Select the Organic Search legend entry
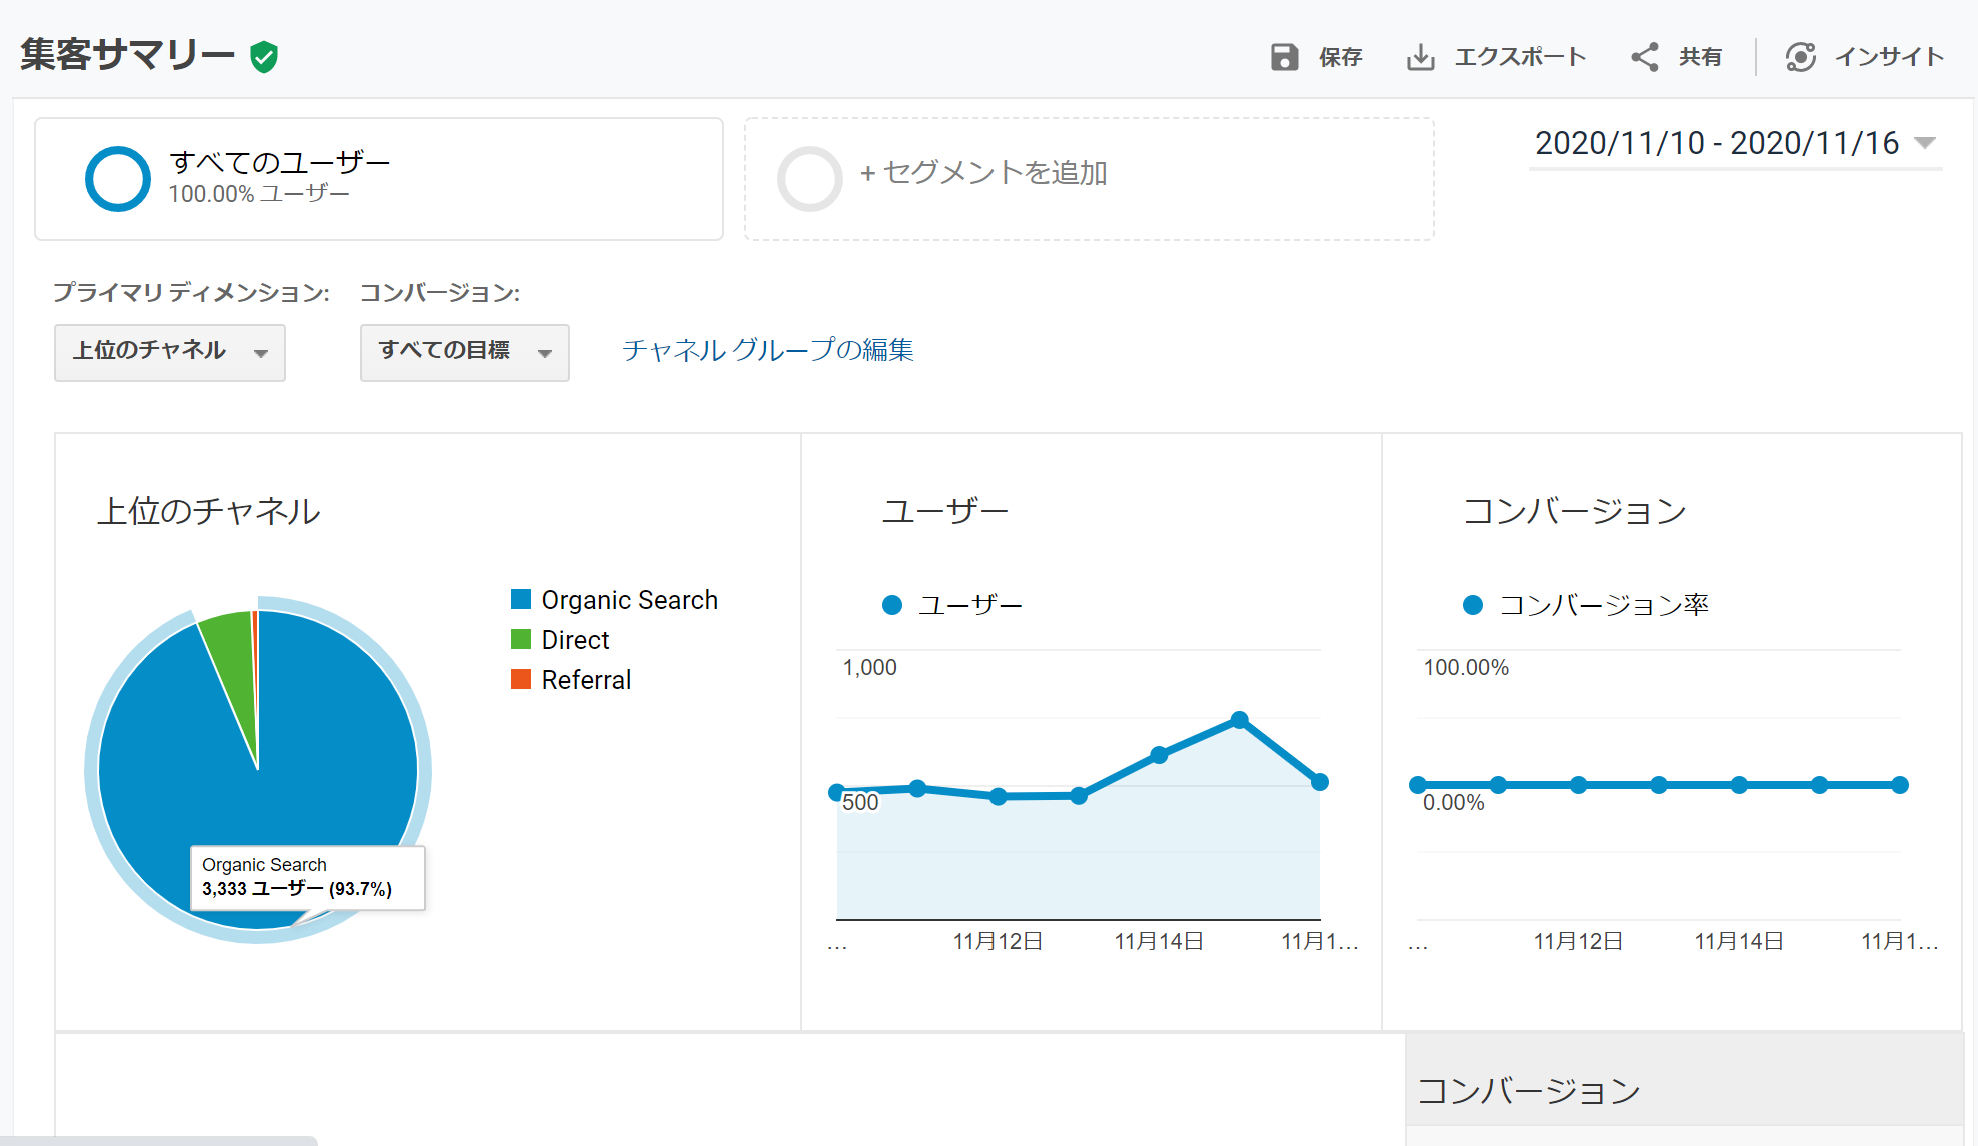This screenshot has height=1146, width=1978. click(x=629, y=599)
